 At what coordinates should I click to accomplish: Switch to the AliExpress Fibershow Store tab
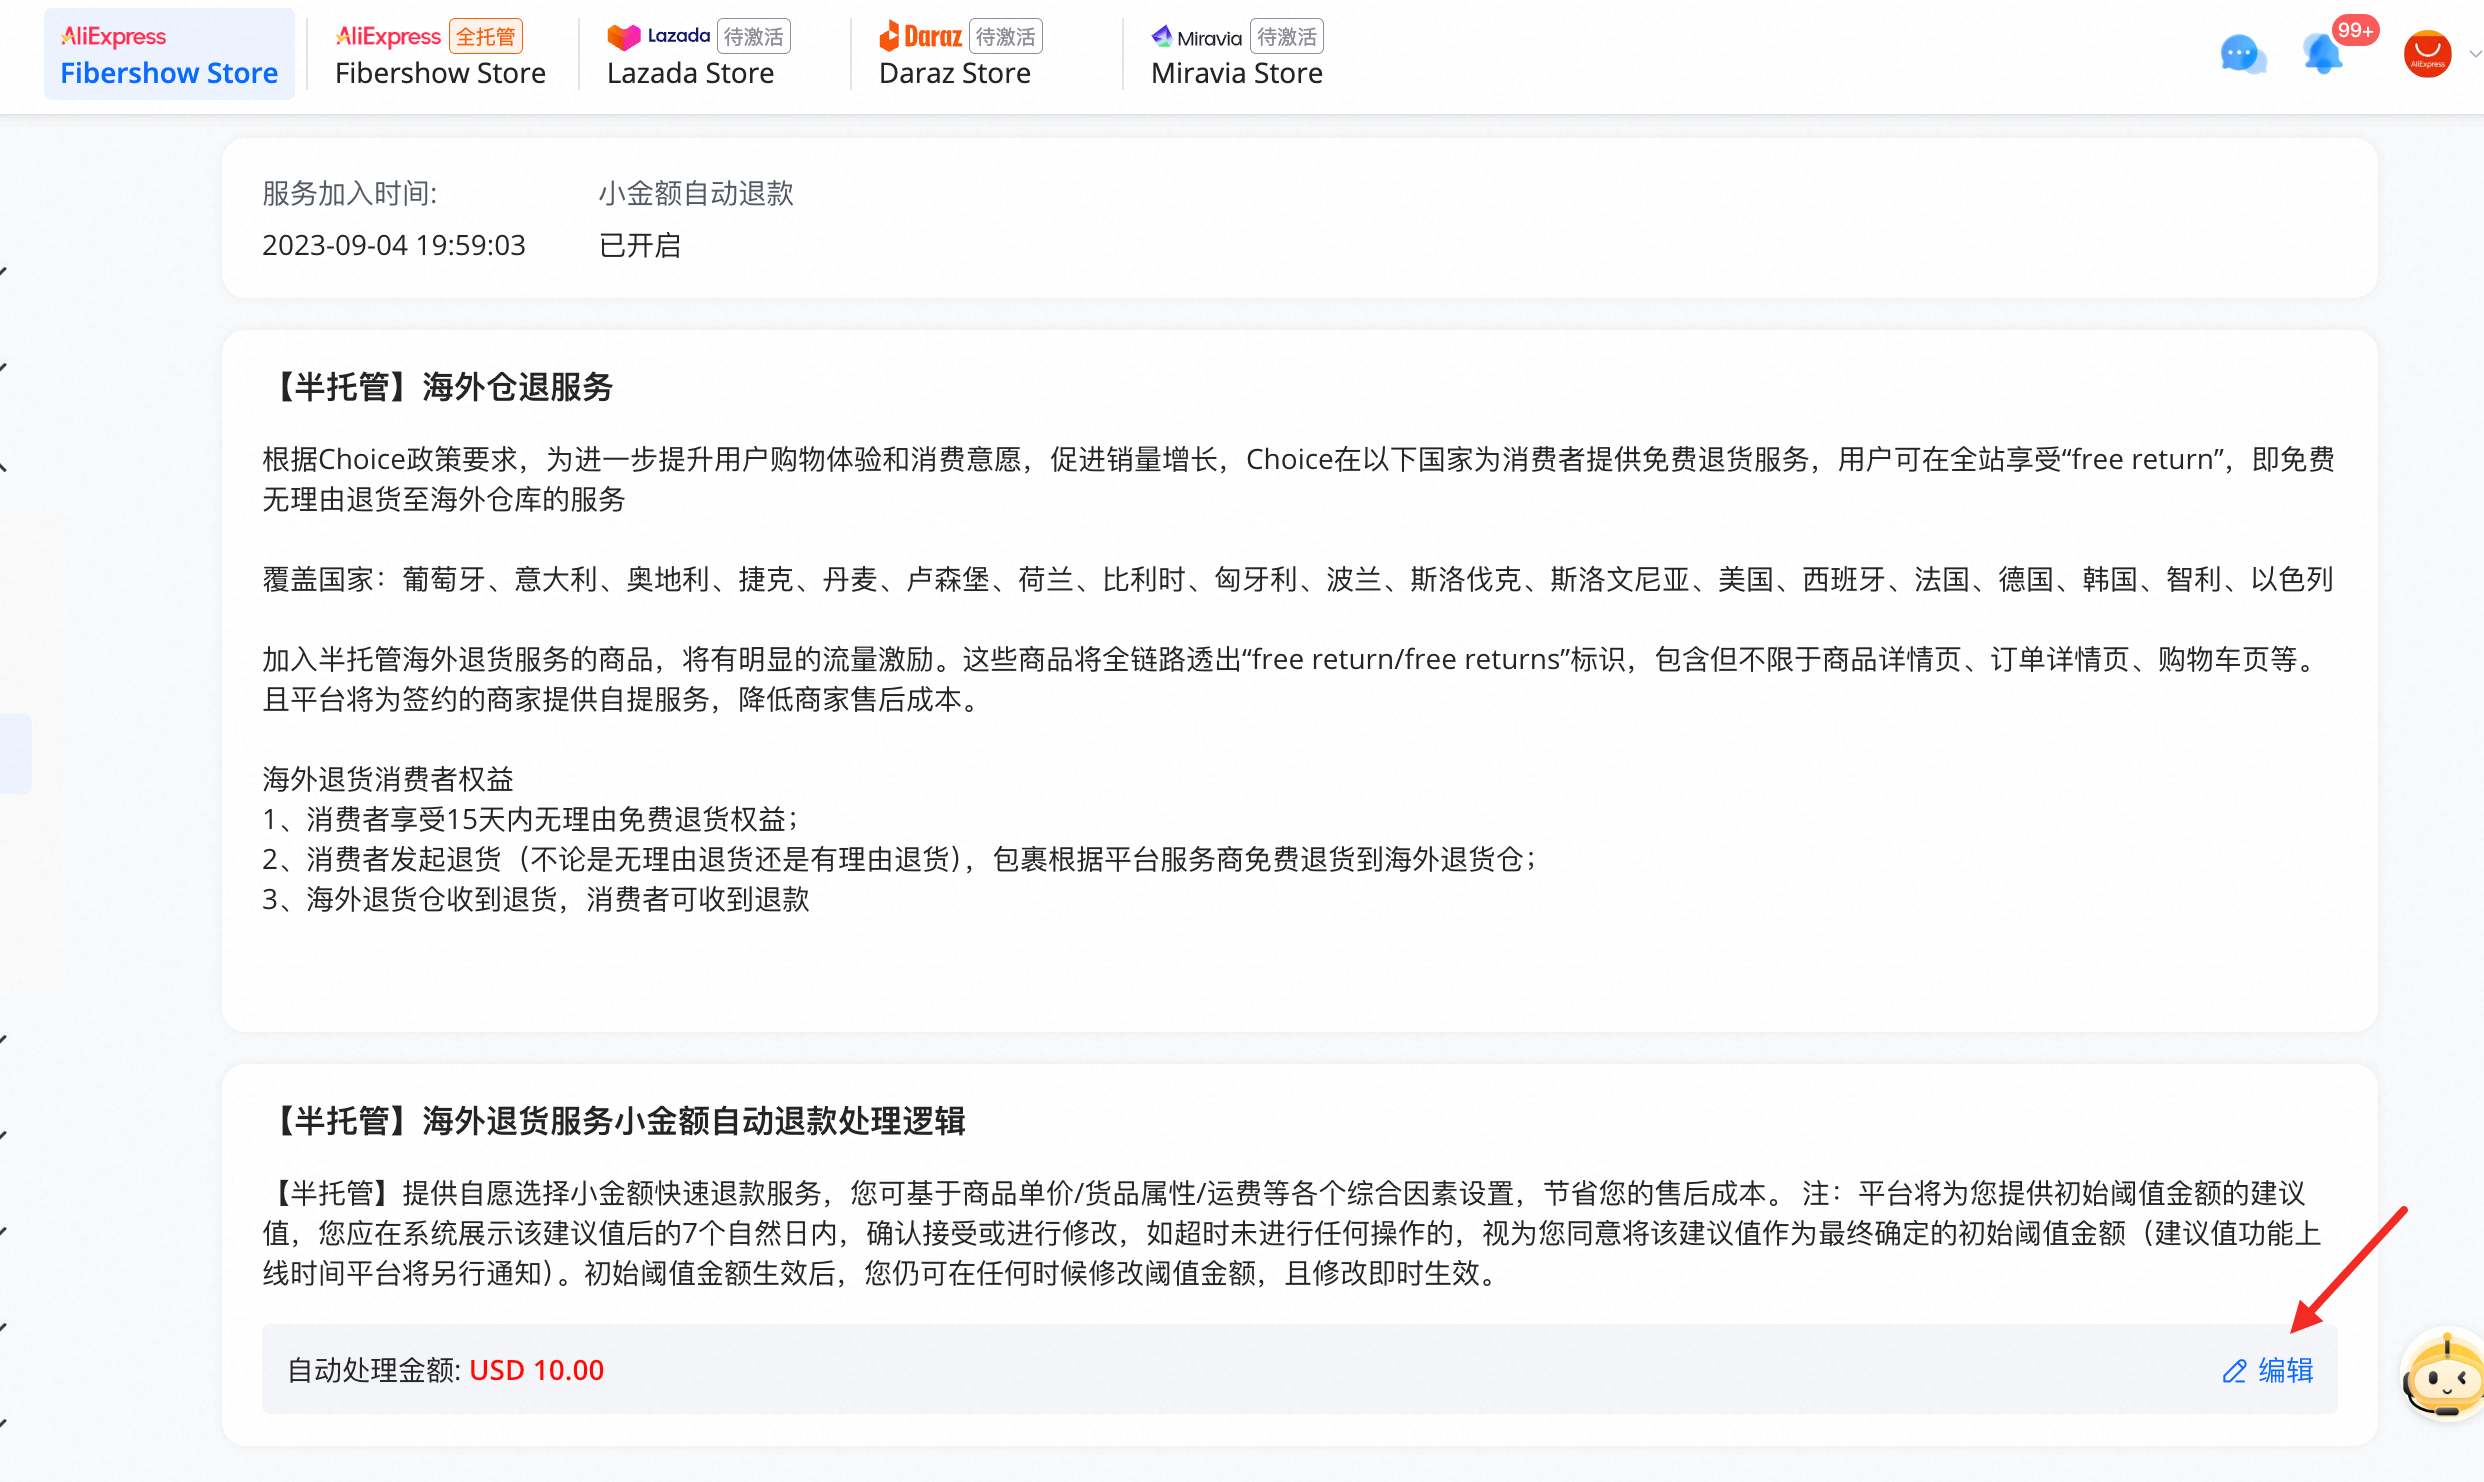point(169,53)
